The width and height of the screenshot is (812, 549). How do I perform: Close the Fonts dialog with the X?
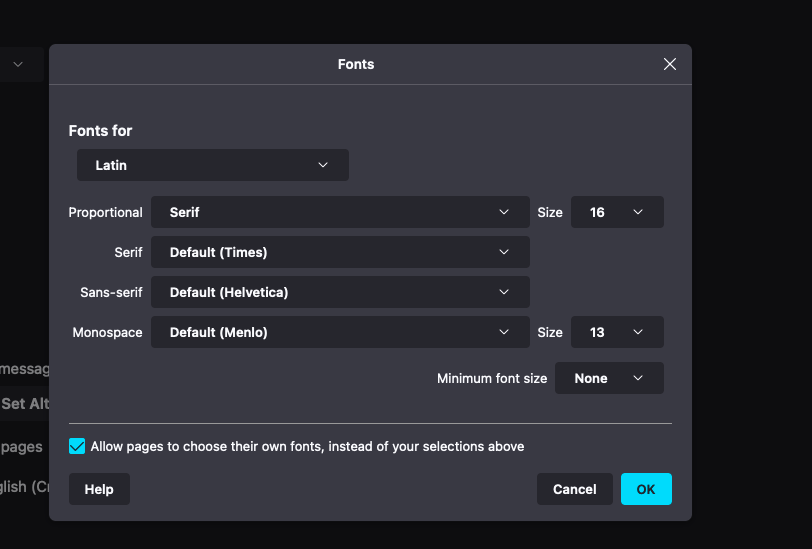click(x=670, y=64)
